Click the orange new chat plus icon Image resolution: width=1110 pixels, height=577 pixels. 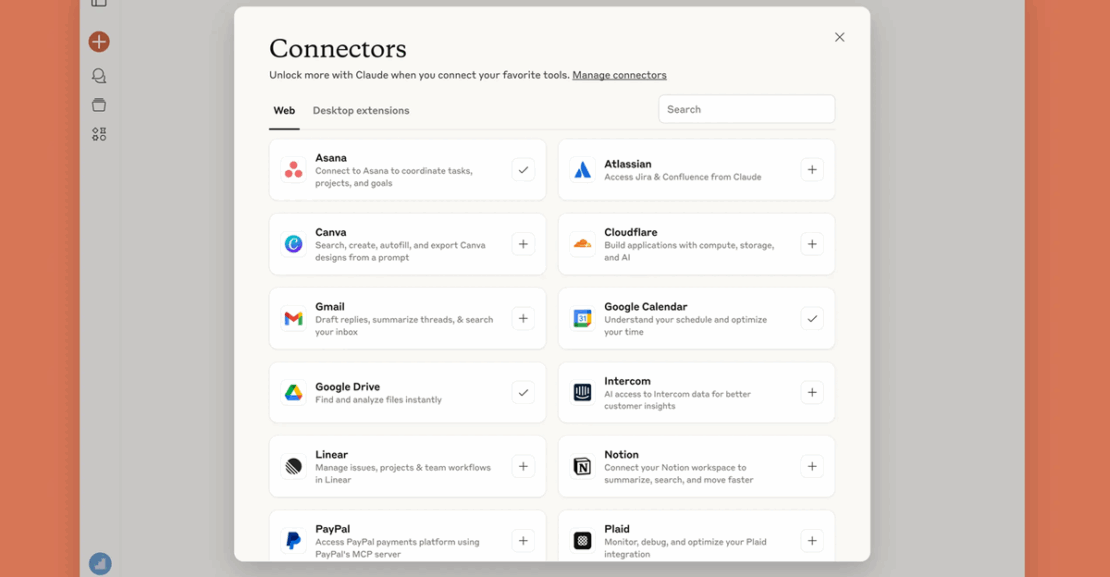coord(98,41)
